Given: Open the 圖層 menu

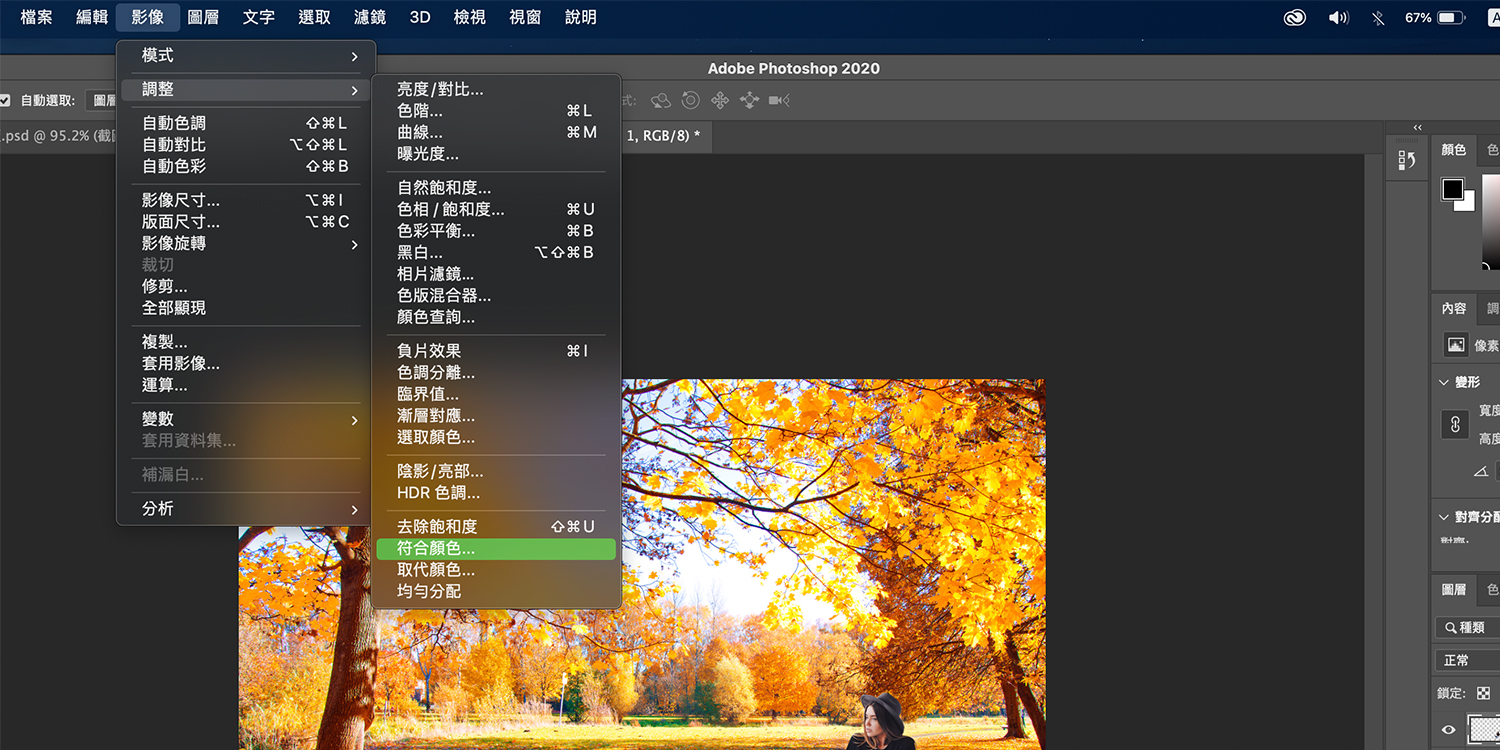Looking at the screenshot, I should pyautogui.click(x=203, y=17).
